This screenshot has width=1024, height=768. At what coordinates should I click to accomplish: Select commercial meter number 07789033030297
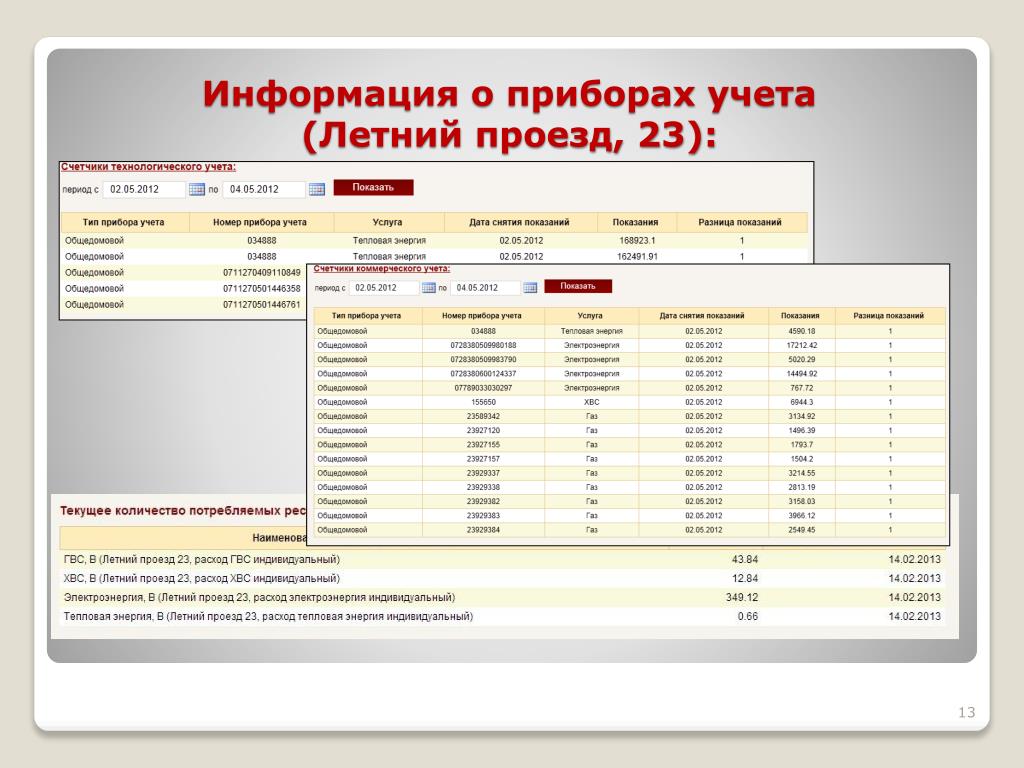pos(483,388)
